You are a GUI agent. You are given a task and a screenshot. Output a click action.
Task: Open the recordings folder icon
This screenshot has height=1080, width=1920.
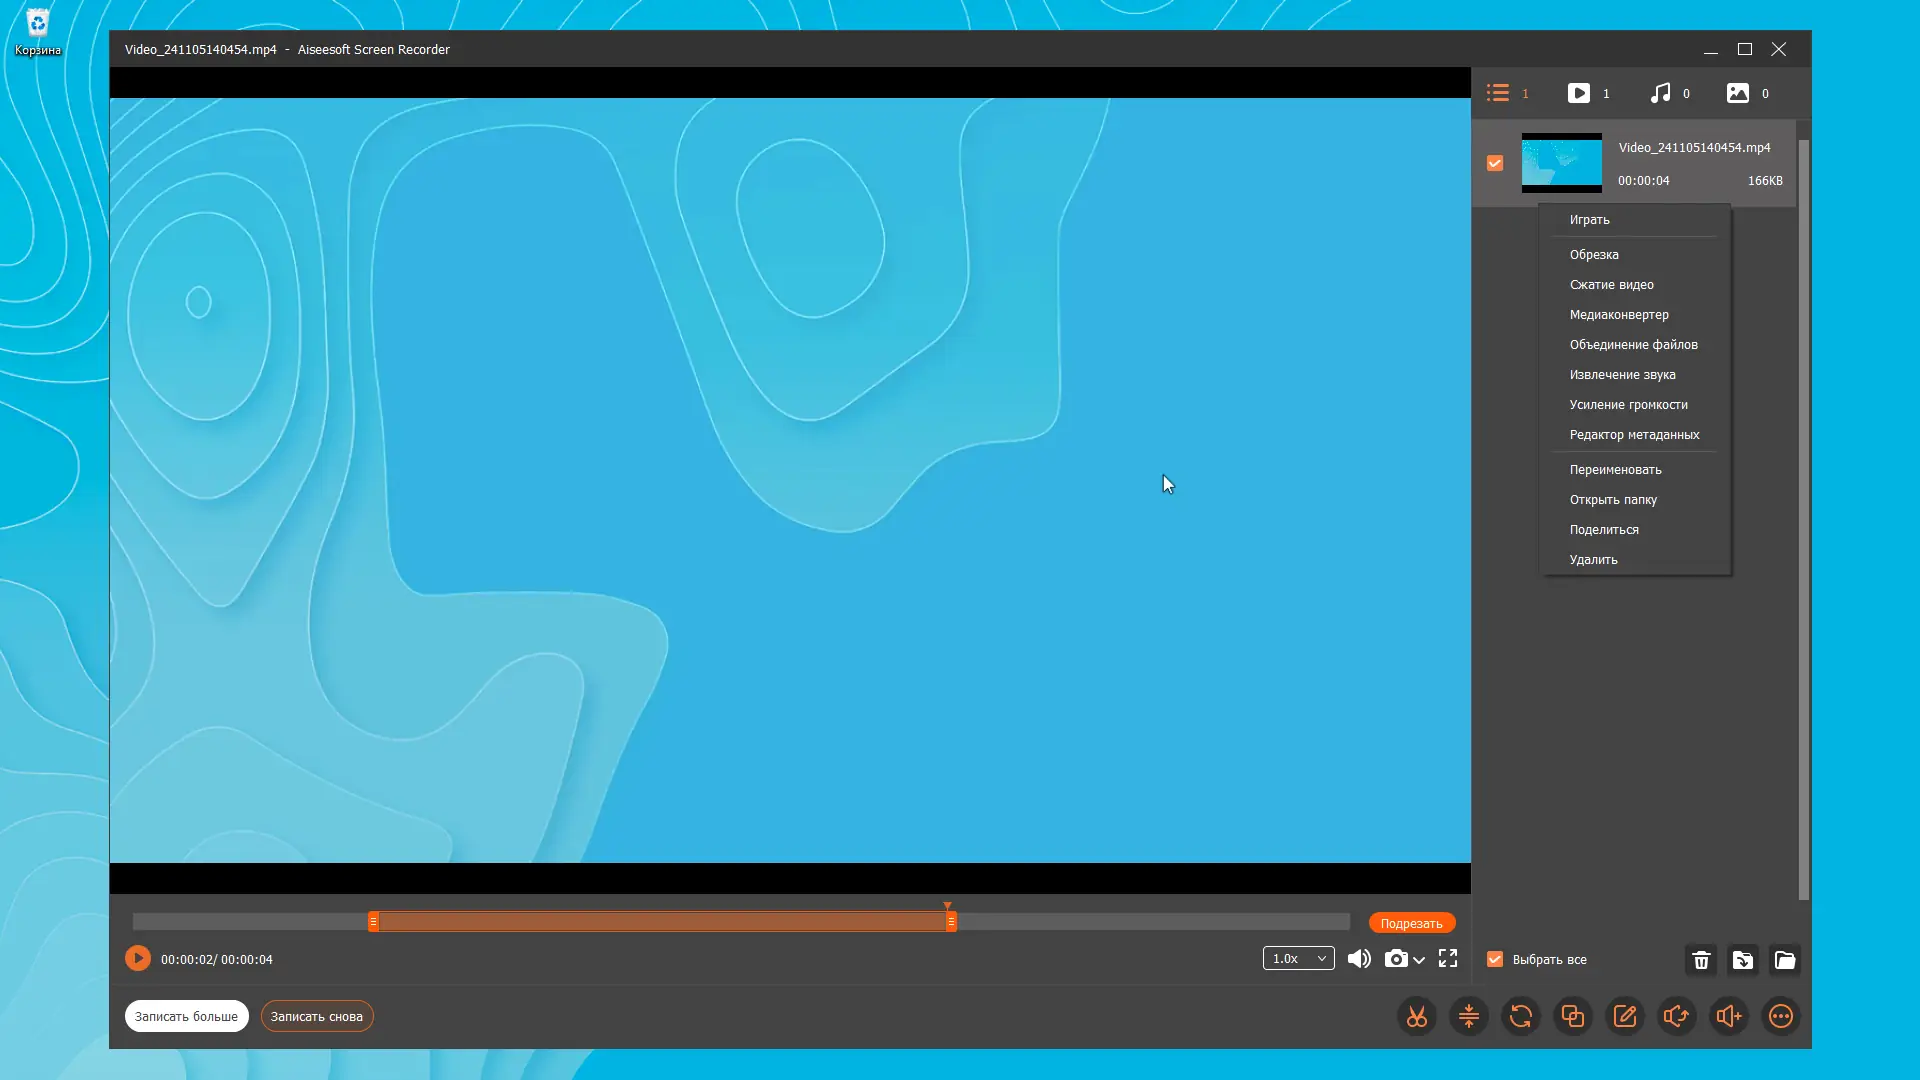coord(1785,960)
